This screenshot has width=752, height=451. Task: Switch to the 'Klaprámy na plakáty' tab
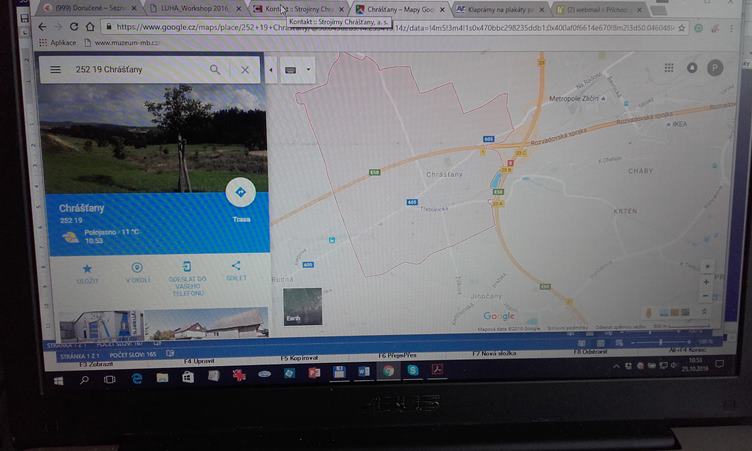(501, 9)
